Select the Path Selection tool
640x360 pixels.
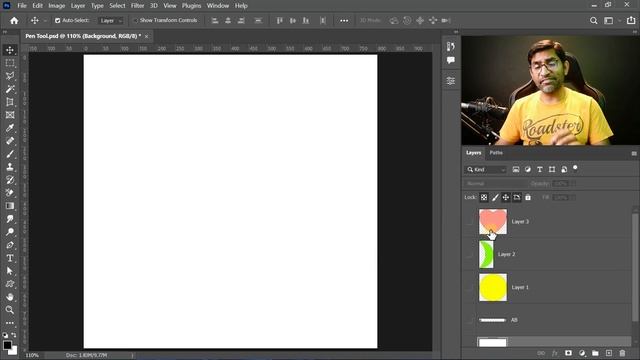pos(10,271)
